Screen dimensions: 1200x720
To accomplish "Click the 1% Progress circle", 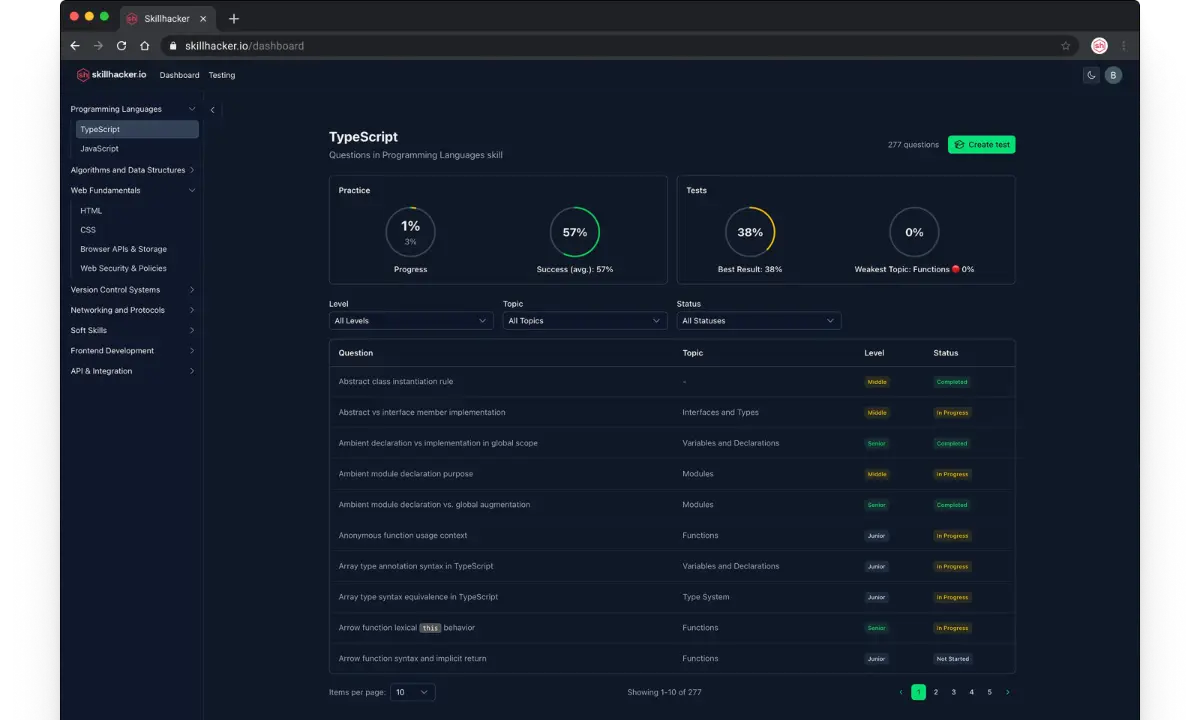I will (x=411, y=232).
